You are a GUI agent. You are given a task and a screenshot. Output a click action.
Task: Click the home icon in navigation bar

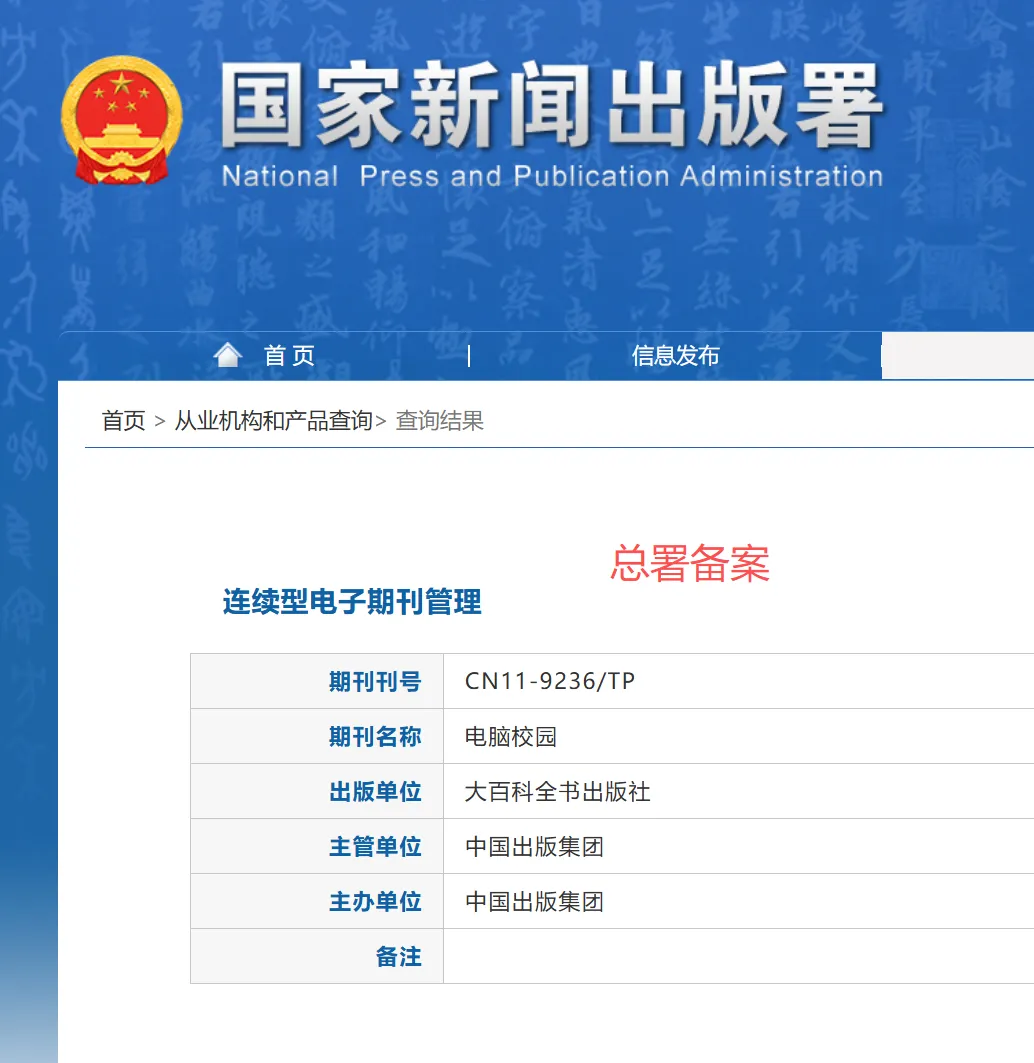228,355
